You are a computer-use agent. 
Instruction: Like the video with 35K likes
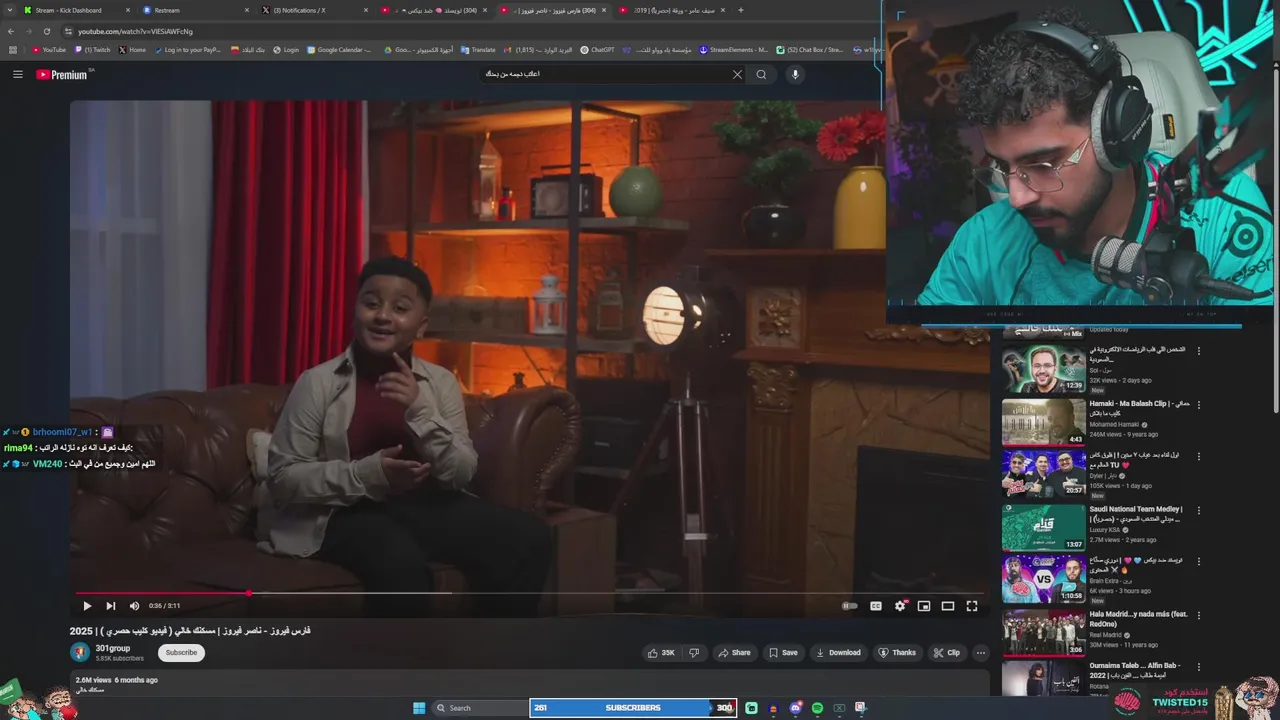click(x=660, y=653)
